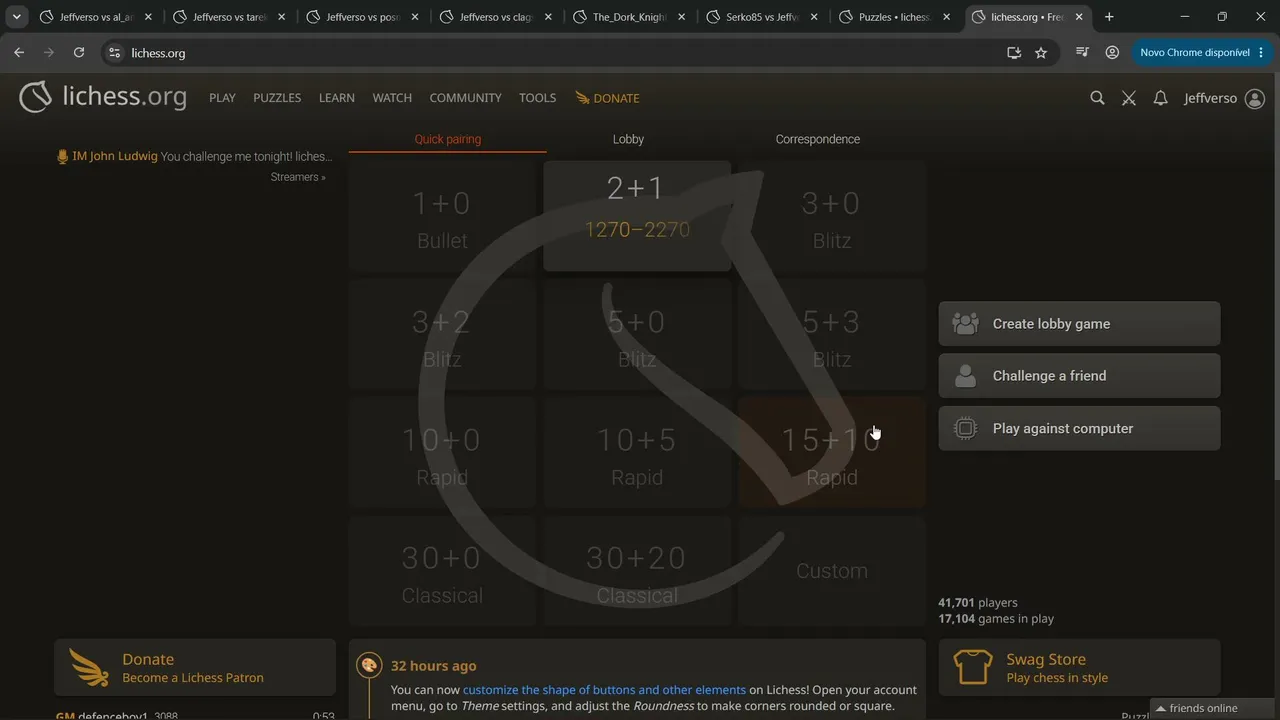Close the active lichess.org browser tab
This screenshot has height=720, width=1280.
[x=1079, y=17]
